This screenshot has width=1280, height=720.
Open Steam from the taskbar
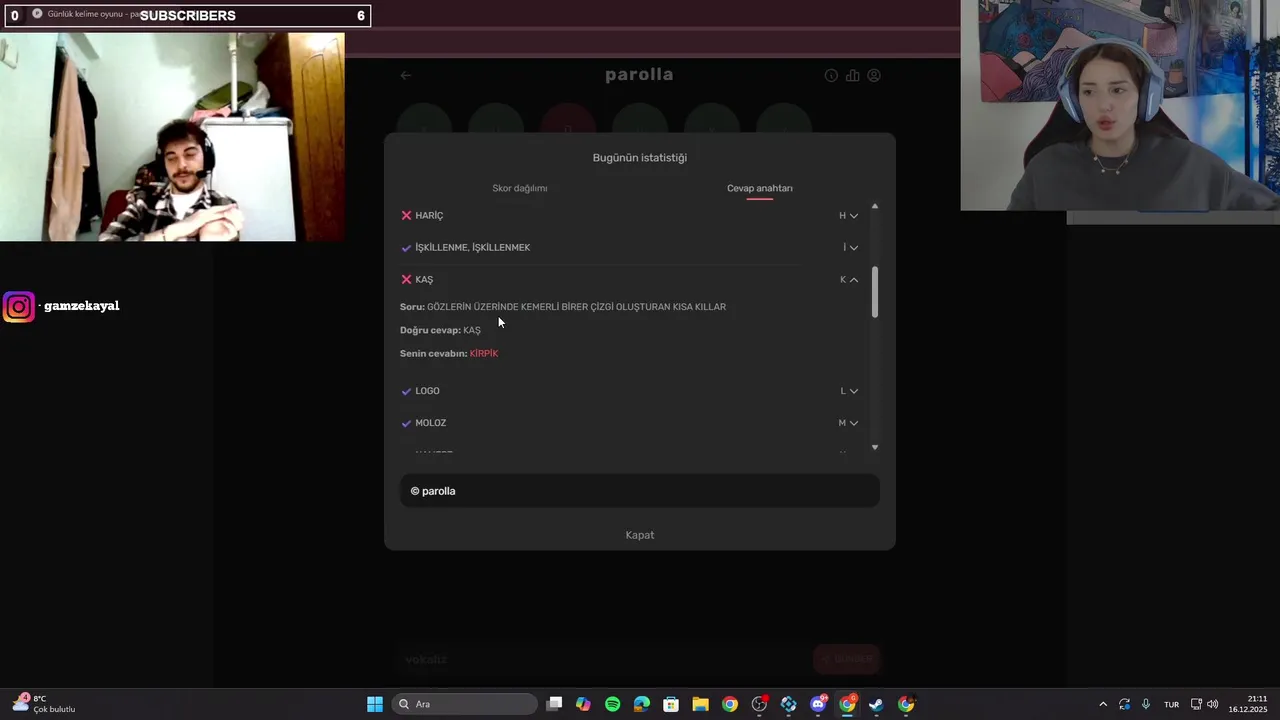tap(876, 704)
